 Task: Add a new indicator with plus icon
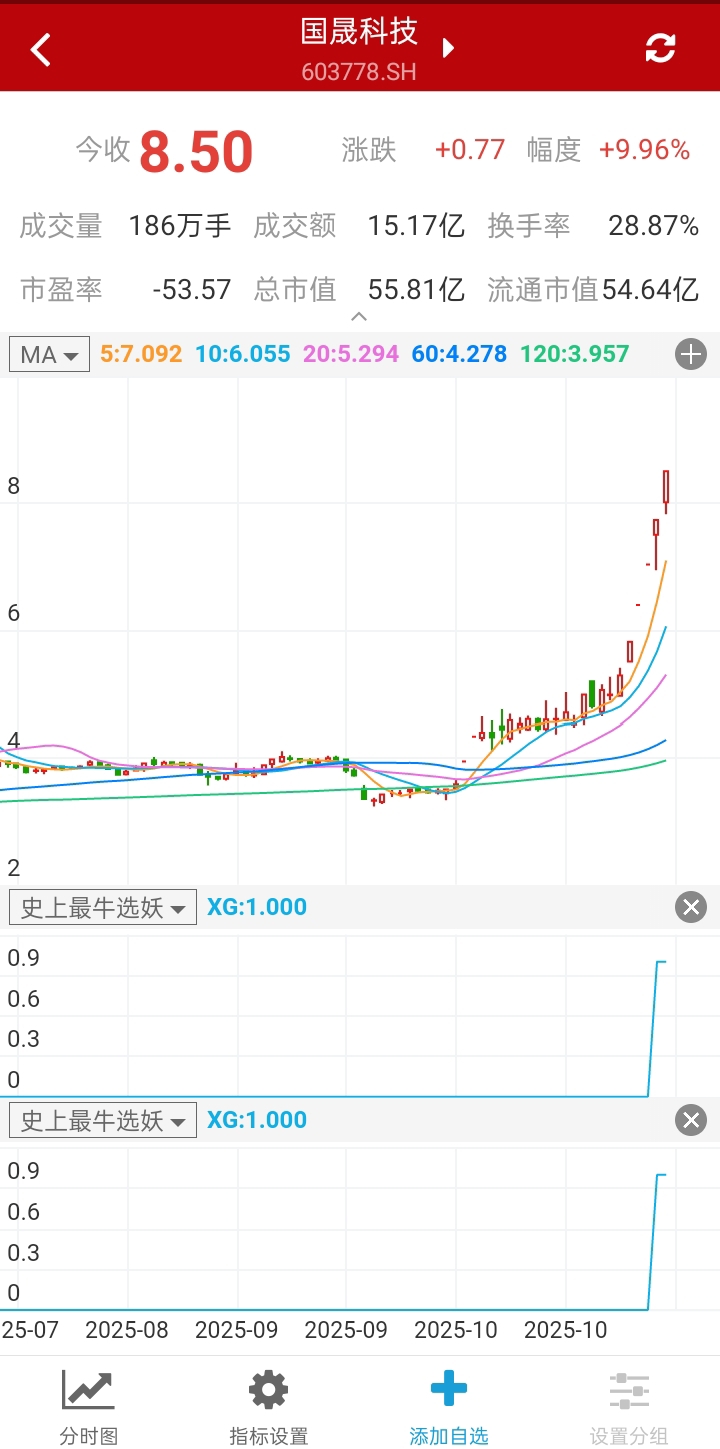click(x=691, y=354)
